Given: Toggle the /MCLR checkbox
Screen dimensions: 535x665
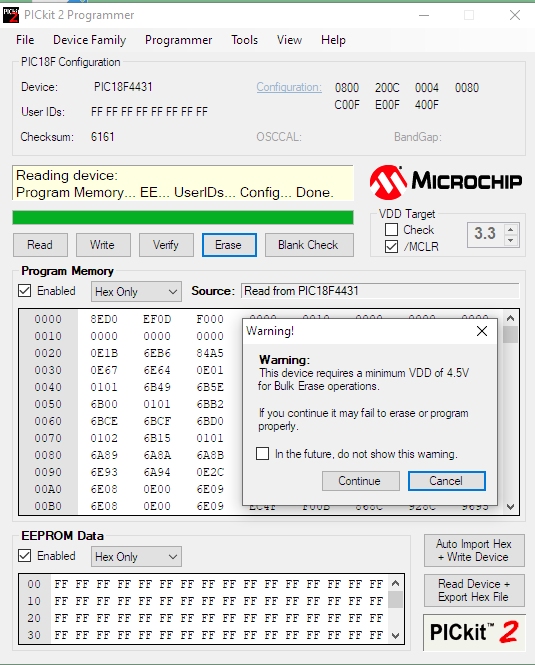Looking at the screenshot, I should pyautogui.click(x=391, y=246).
